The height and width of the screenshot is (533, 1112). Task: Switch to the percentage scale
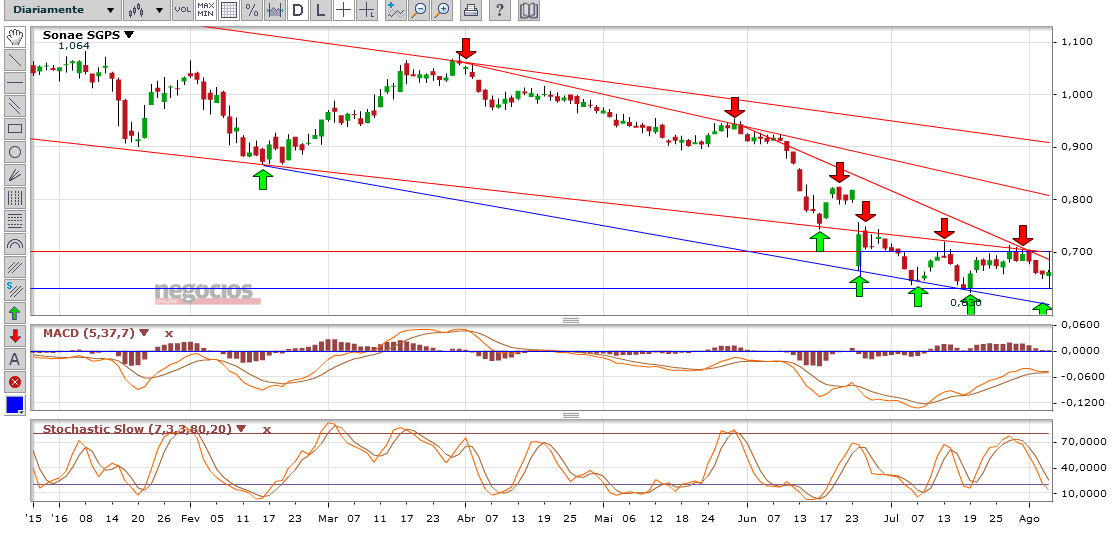252,10
